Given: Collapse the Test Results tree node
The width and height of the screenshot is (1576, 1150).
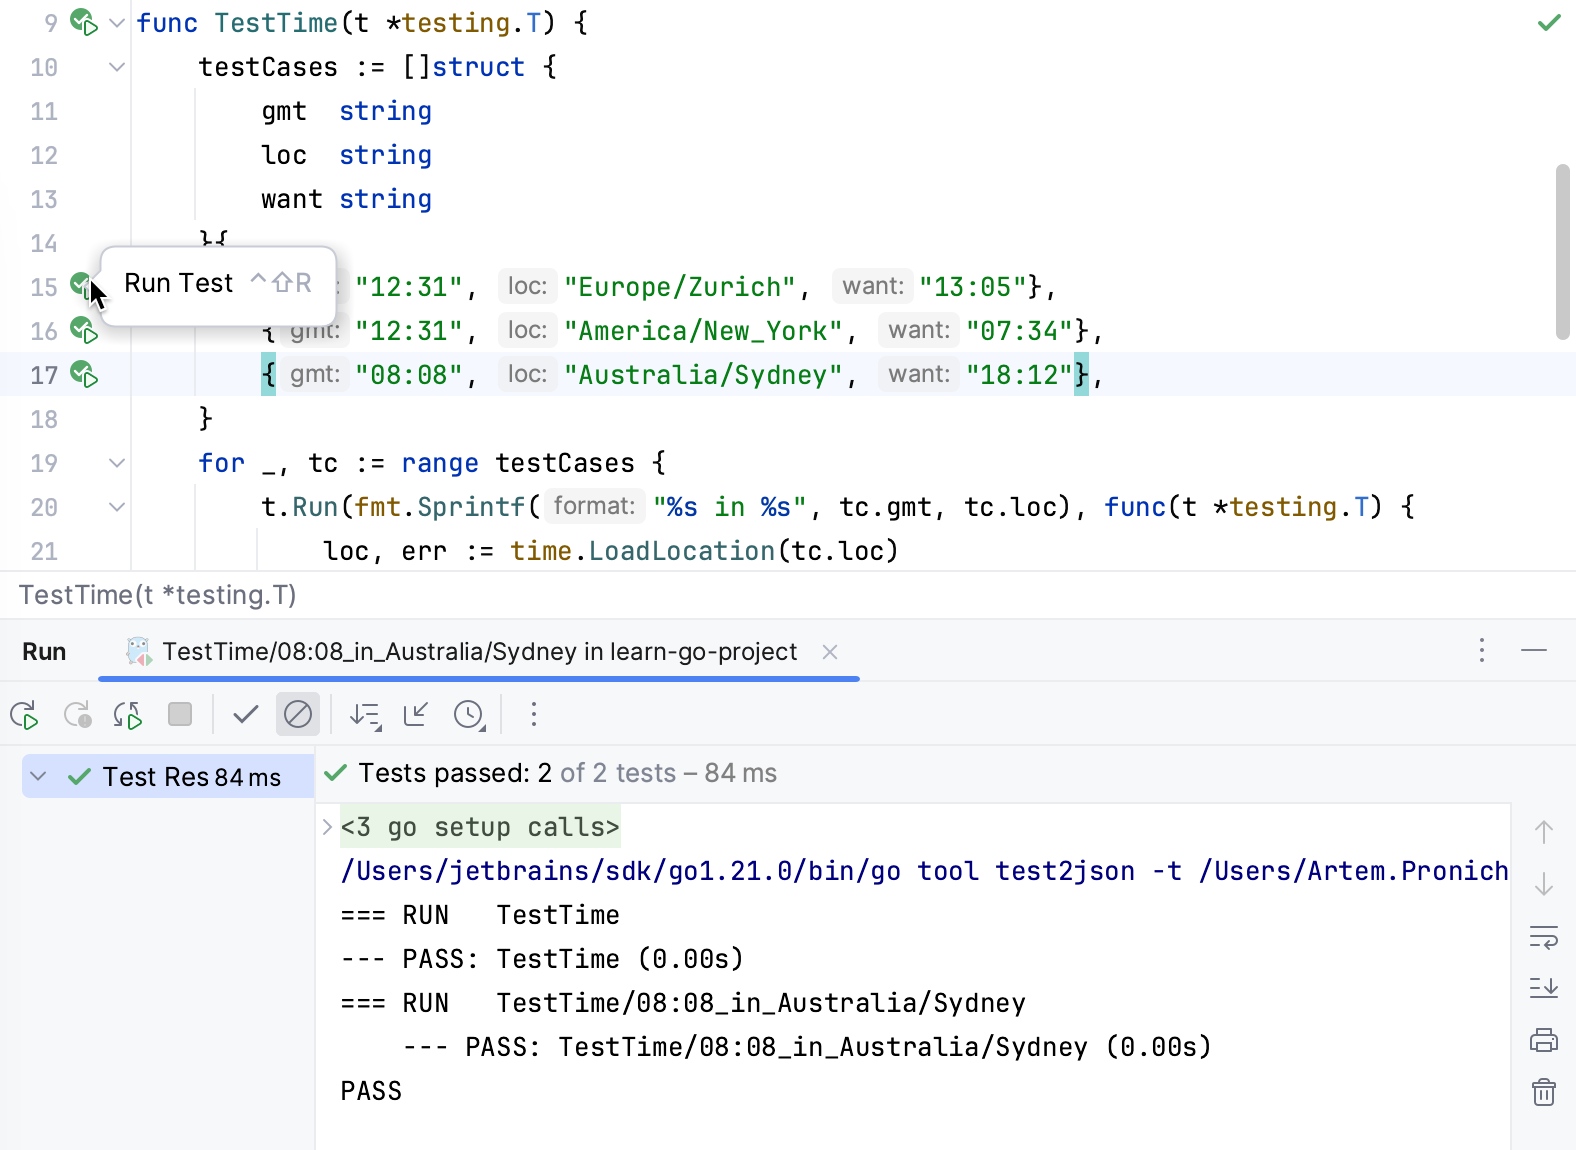Looking at the screenshot, I should [39, 777].
